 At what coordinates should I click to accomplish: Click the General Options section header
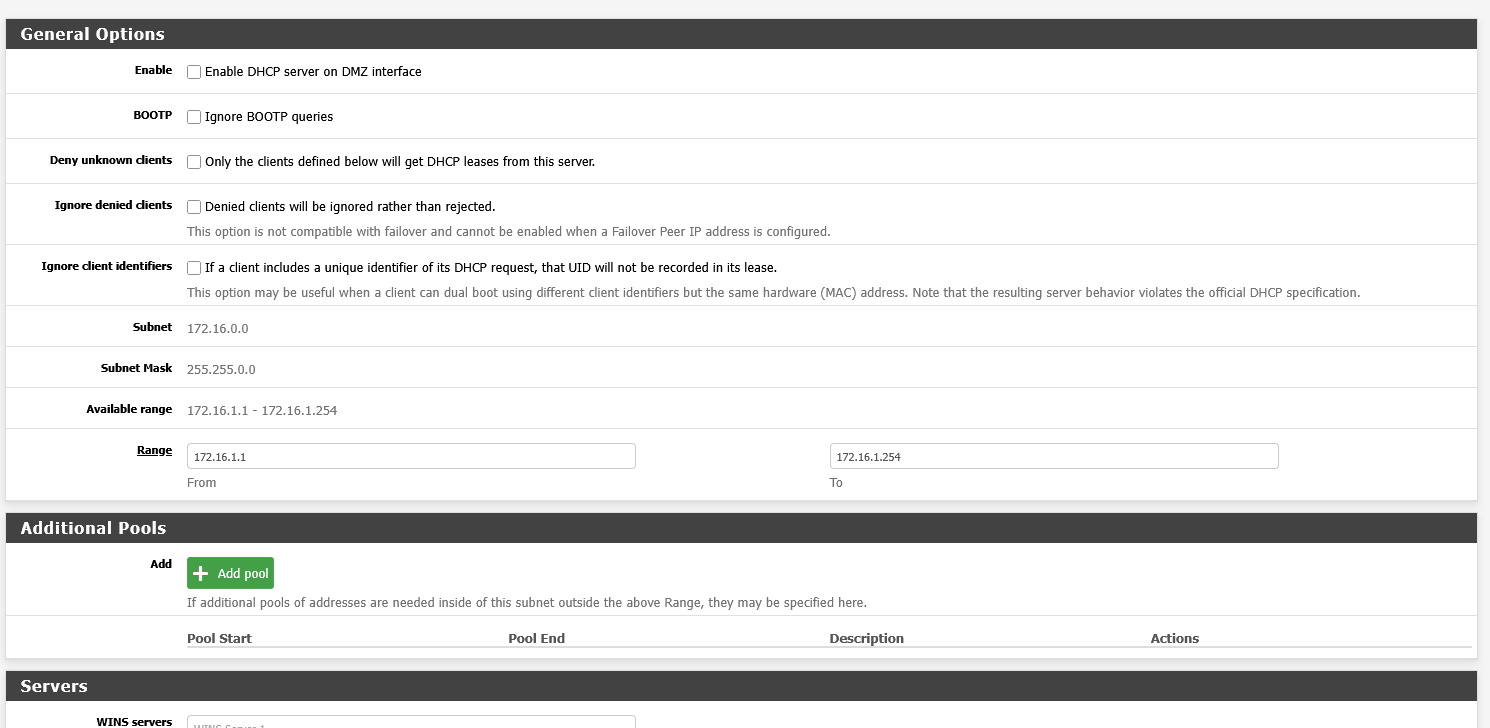pos(92,33)
